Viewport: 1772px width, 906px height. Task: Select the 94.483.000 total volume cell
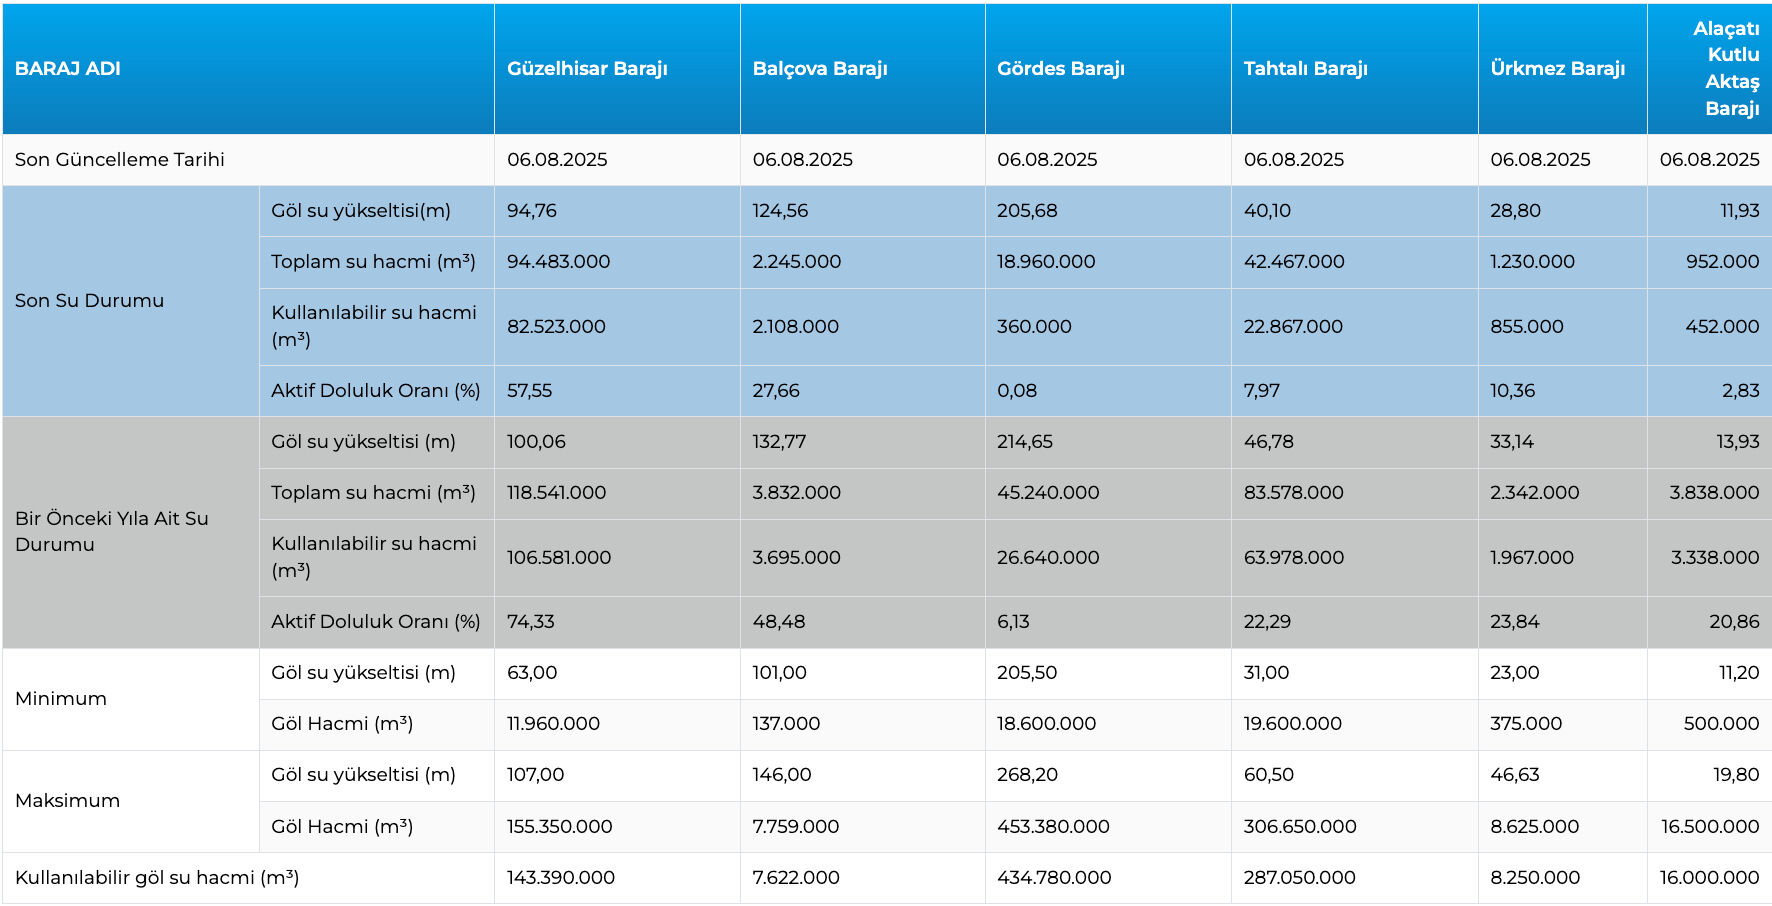click(x=558, y=262)
